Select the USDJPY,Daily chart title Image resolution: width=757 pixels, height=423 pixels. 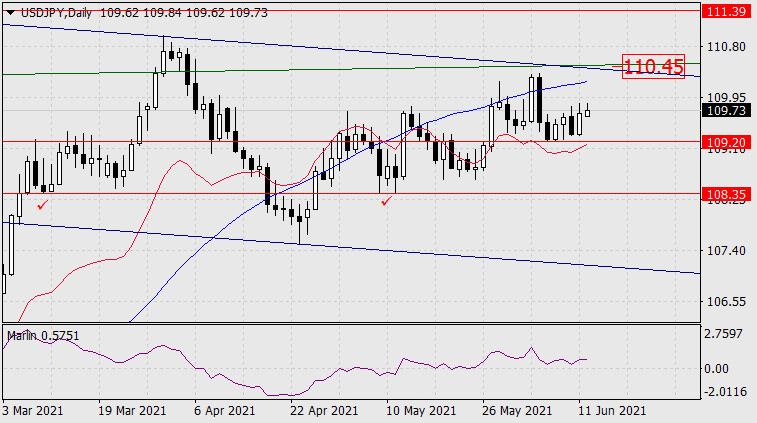pyautogui.click(x=56, y=13)
